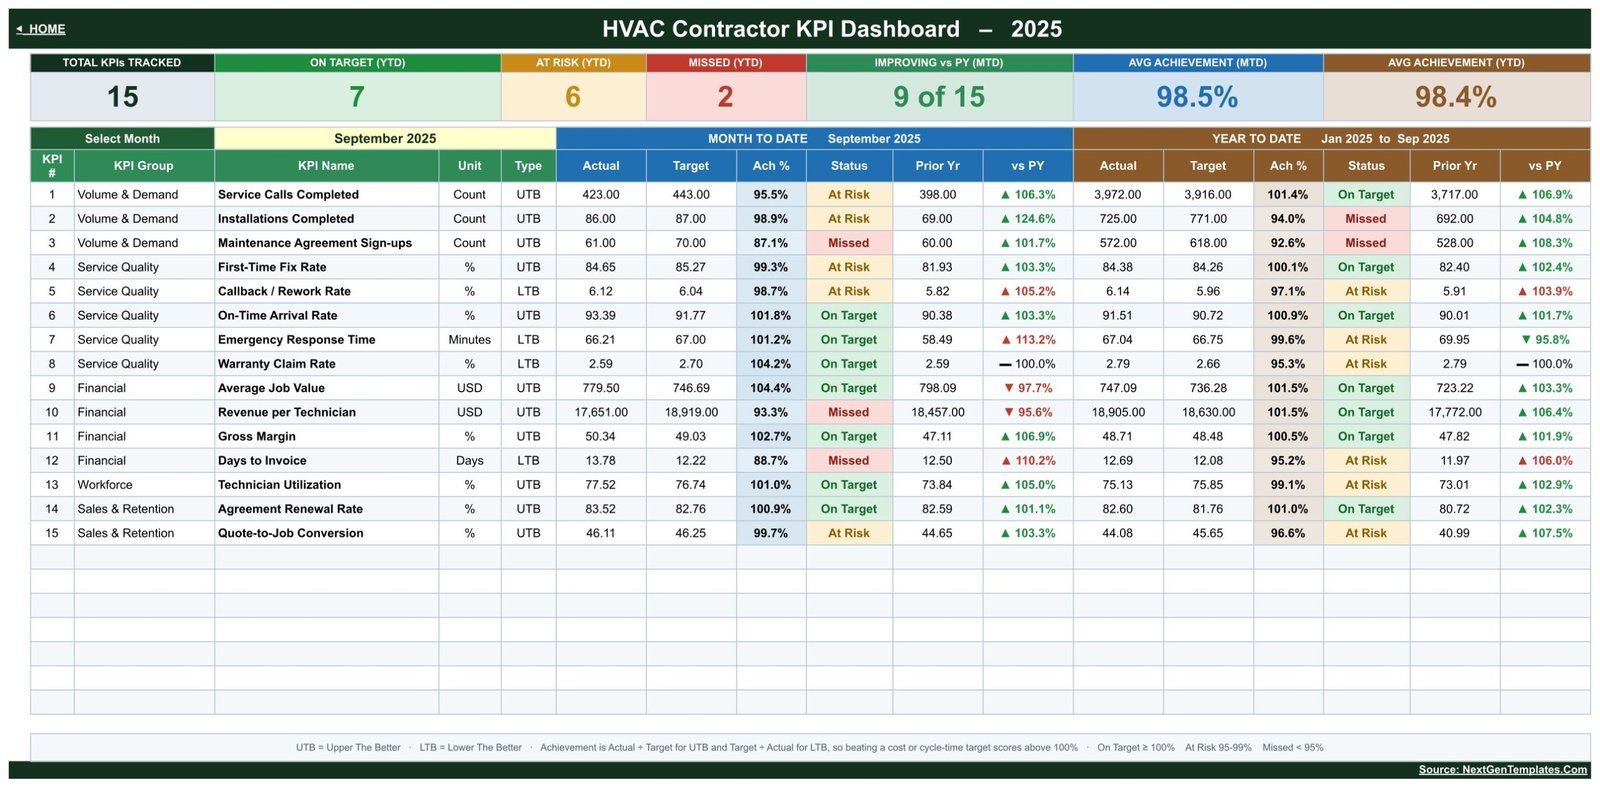Open the September 2025 month selector
Screen dimensions: 1600x788
coord(385,139)
